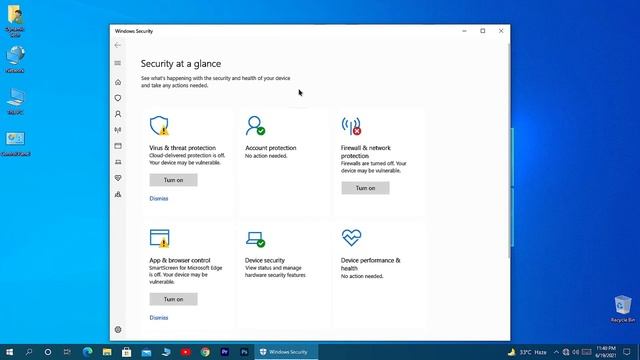Open weather widget showing 33°C Haze
This screenshot has width=640, height=360.
[527, 352]
